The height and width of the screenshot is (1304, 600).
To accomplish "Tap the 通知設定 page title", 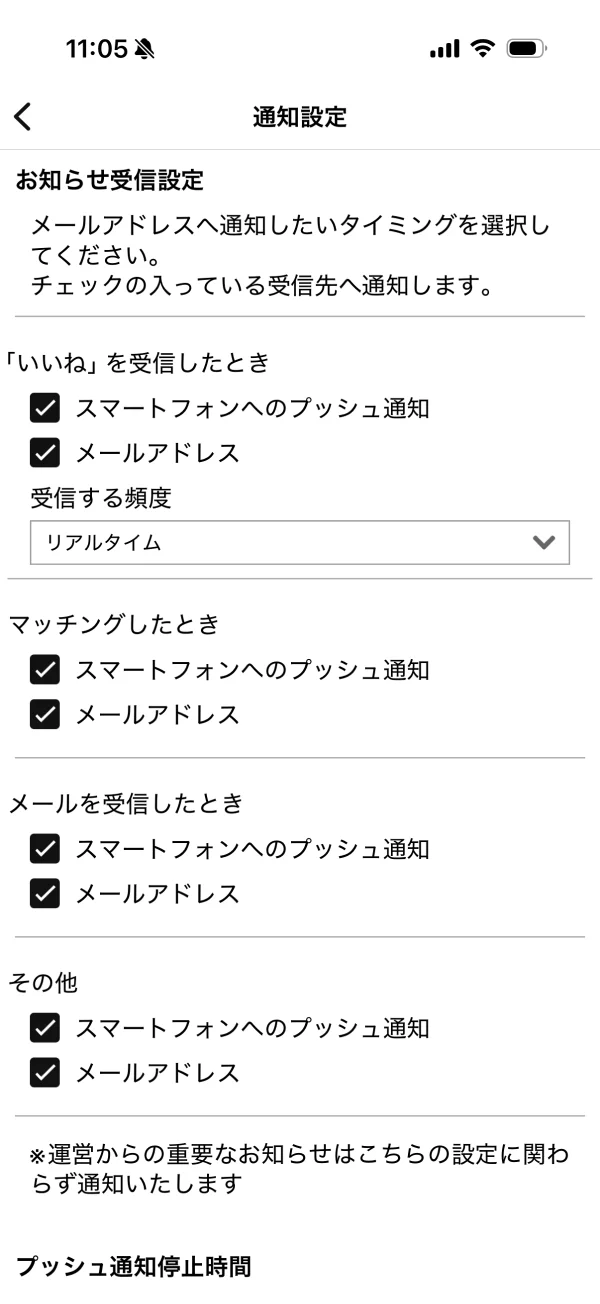I will tap(300, 117).
